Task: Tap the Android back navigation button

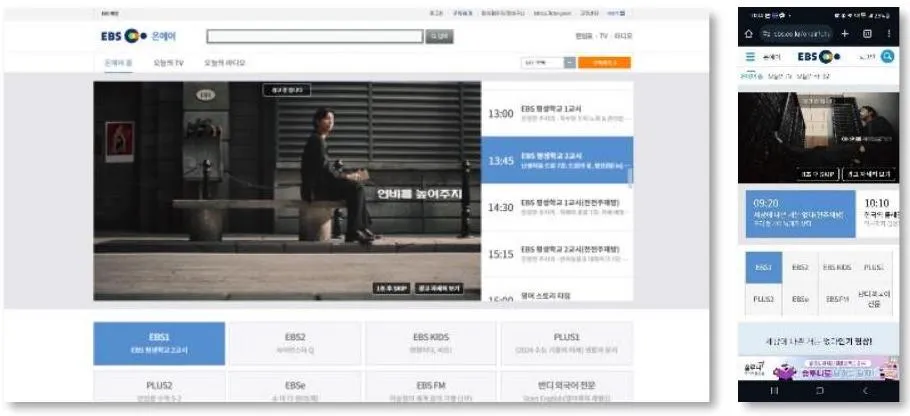Action: (x=865, y=391)
